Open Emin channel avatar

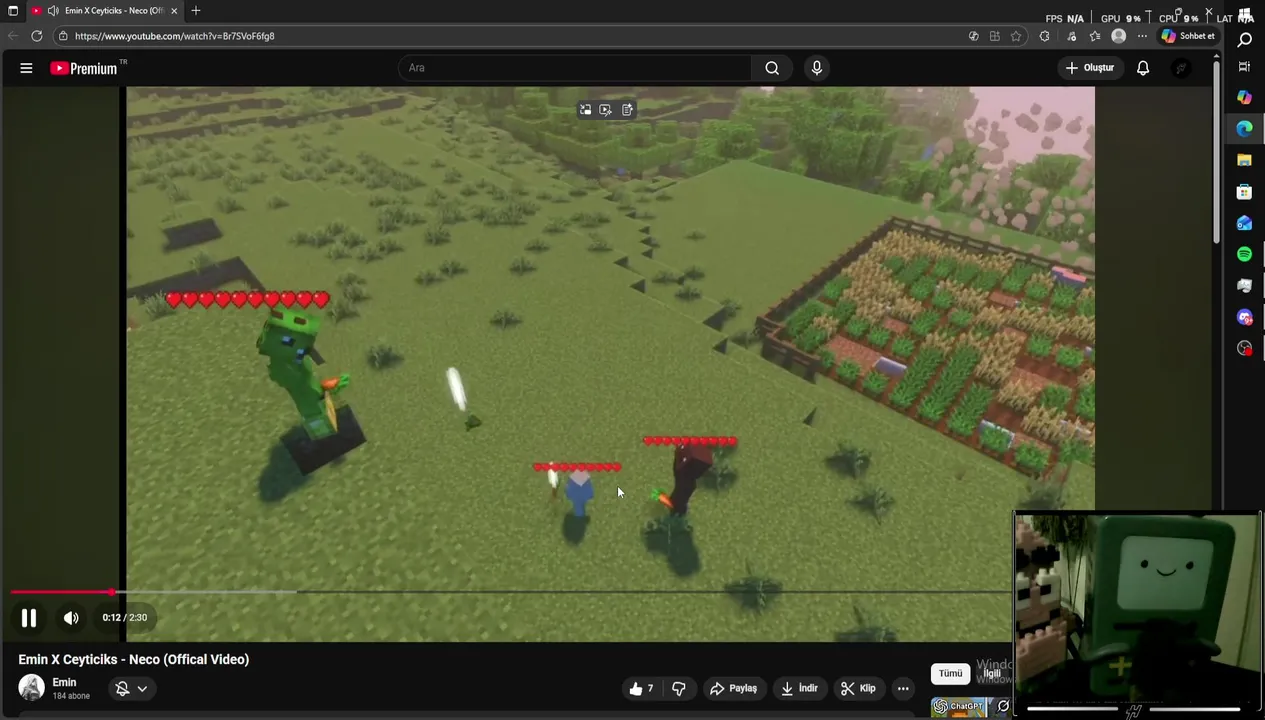coord(31,688)
